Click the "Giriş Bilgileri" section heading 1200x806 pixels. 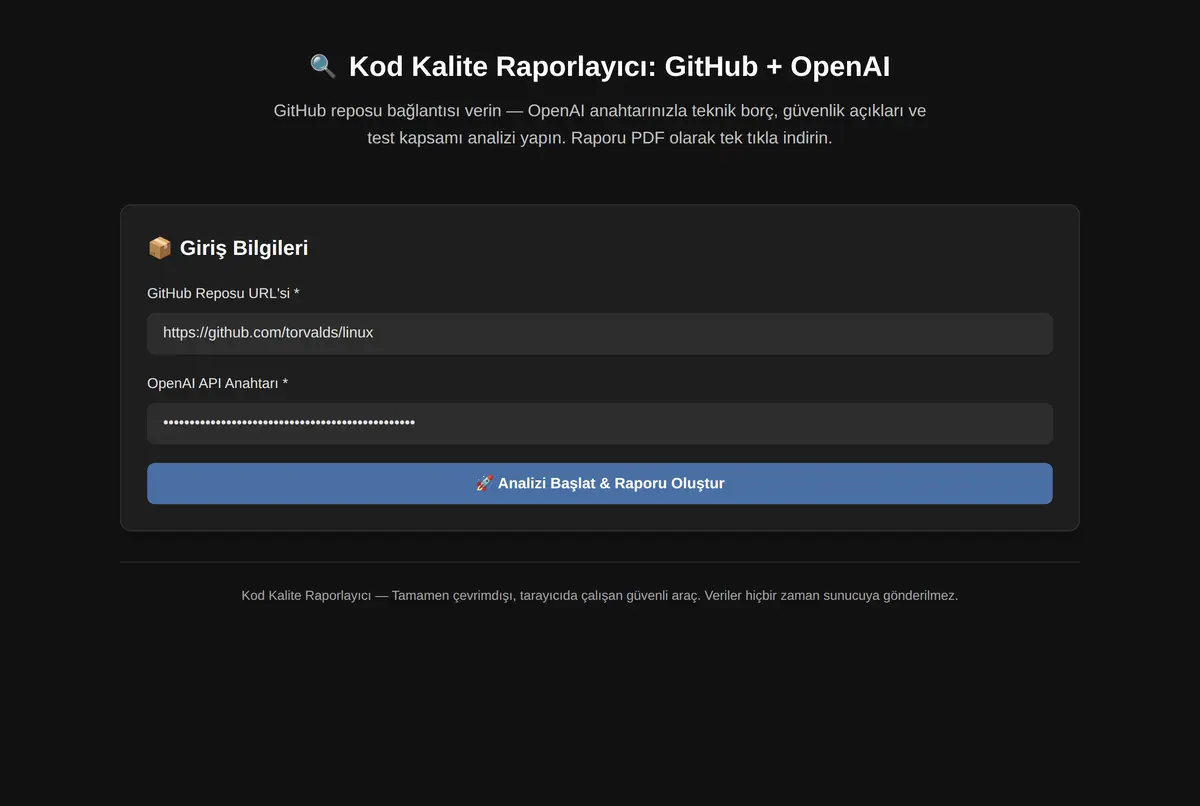pos(228,248)
